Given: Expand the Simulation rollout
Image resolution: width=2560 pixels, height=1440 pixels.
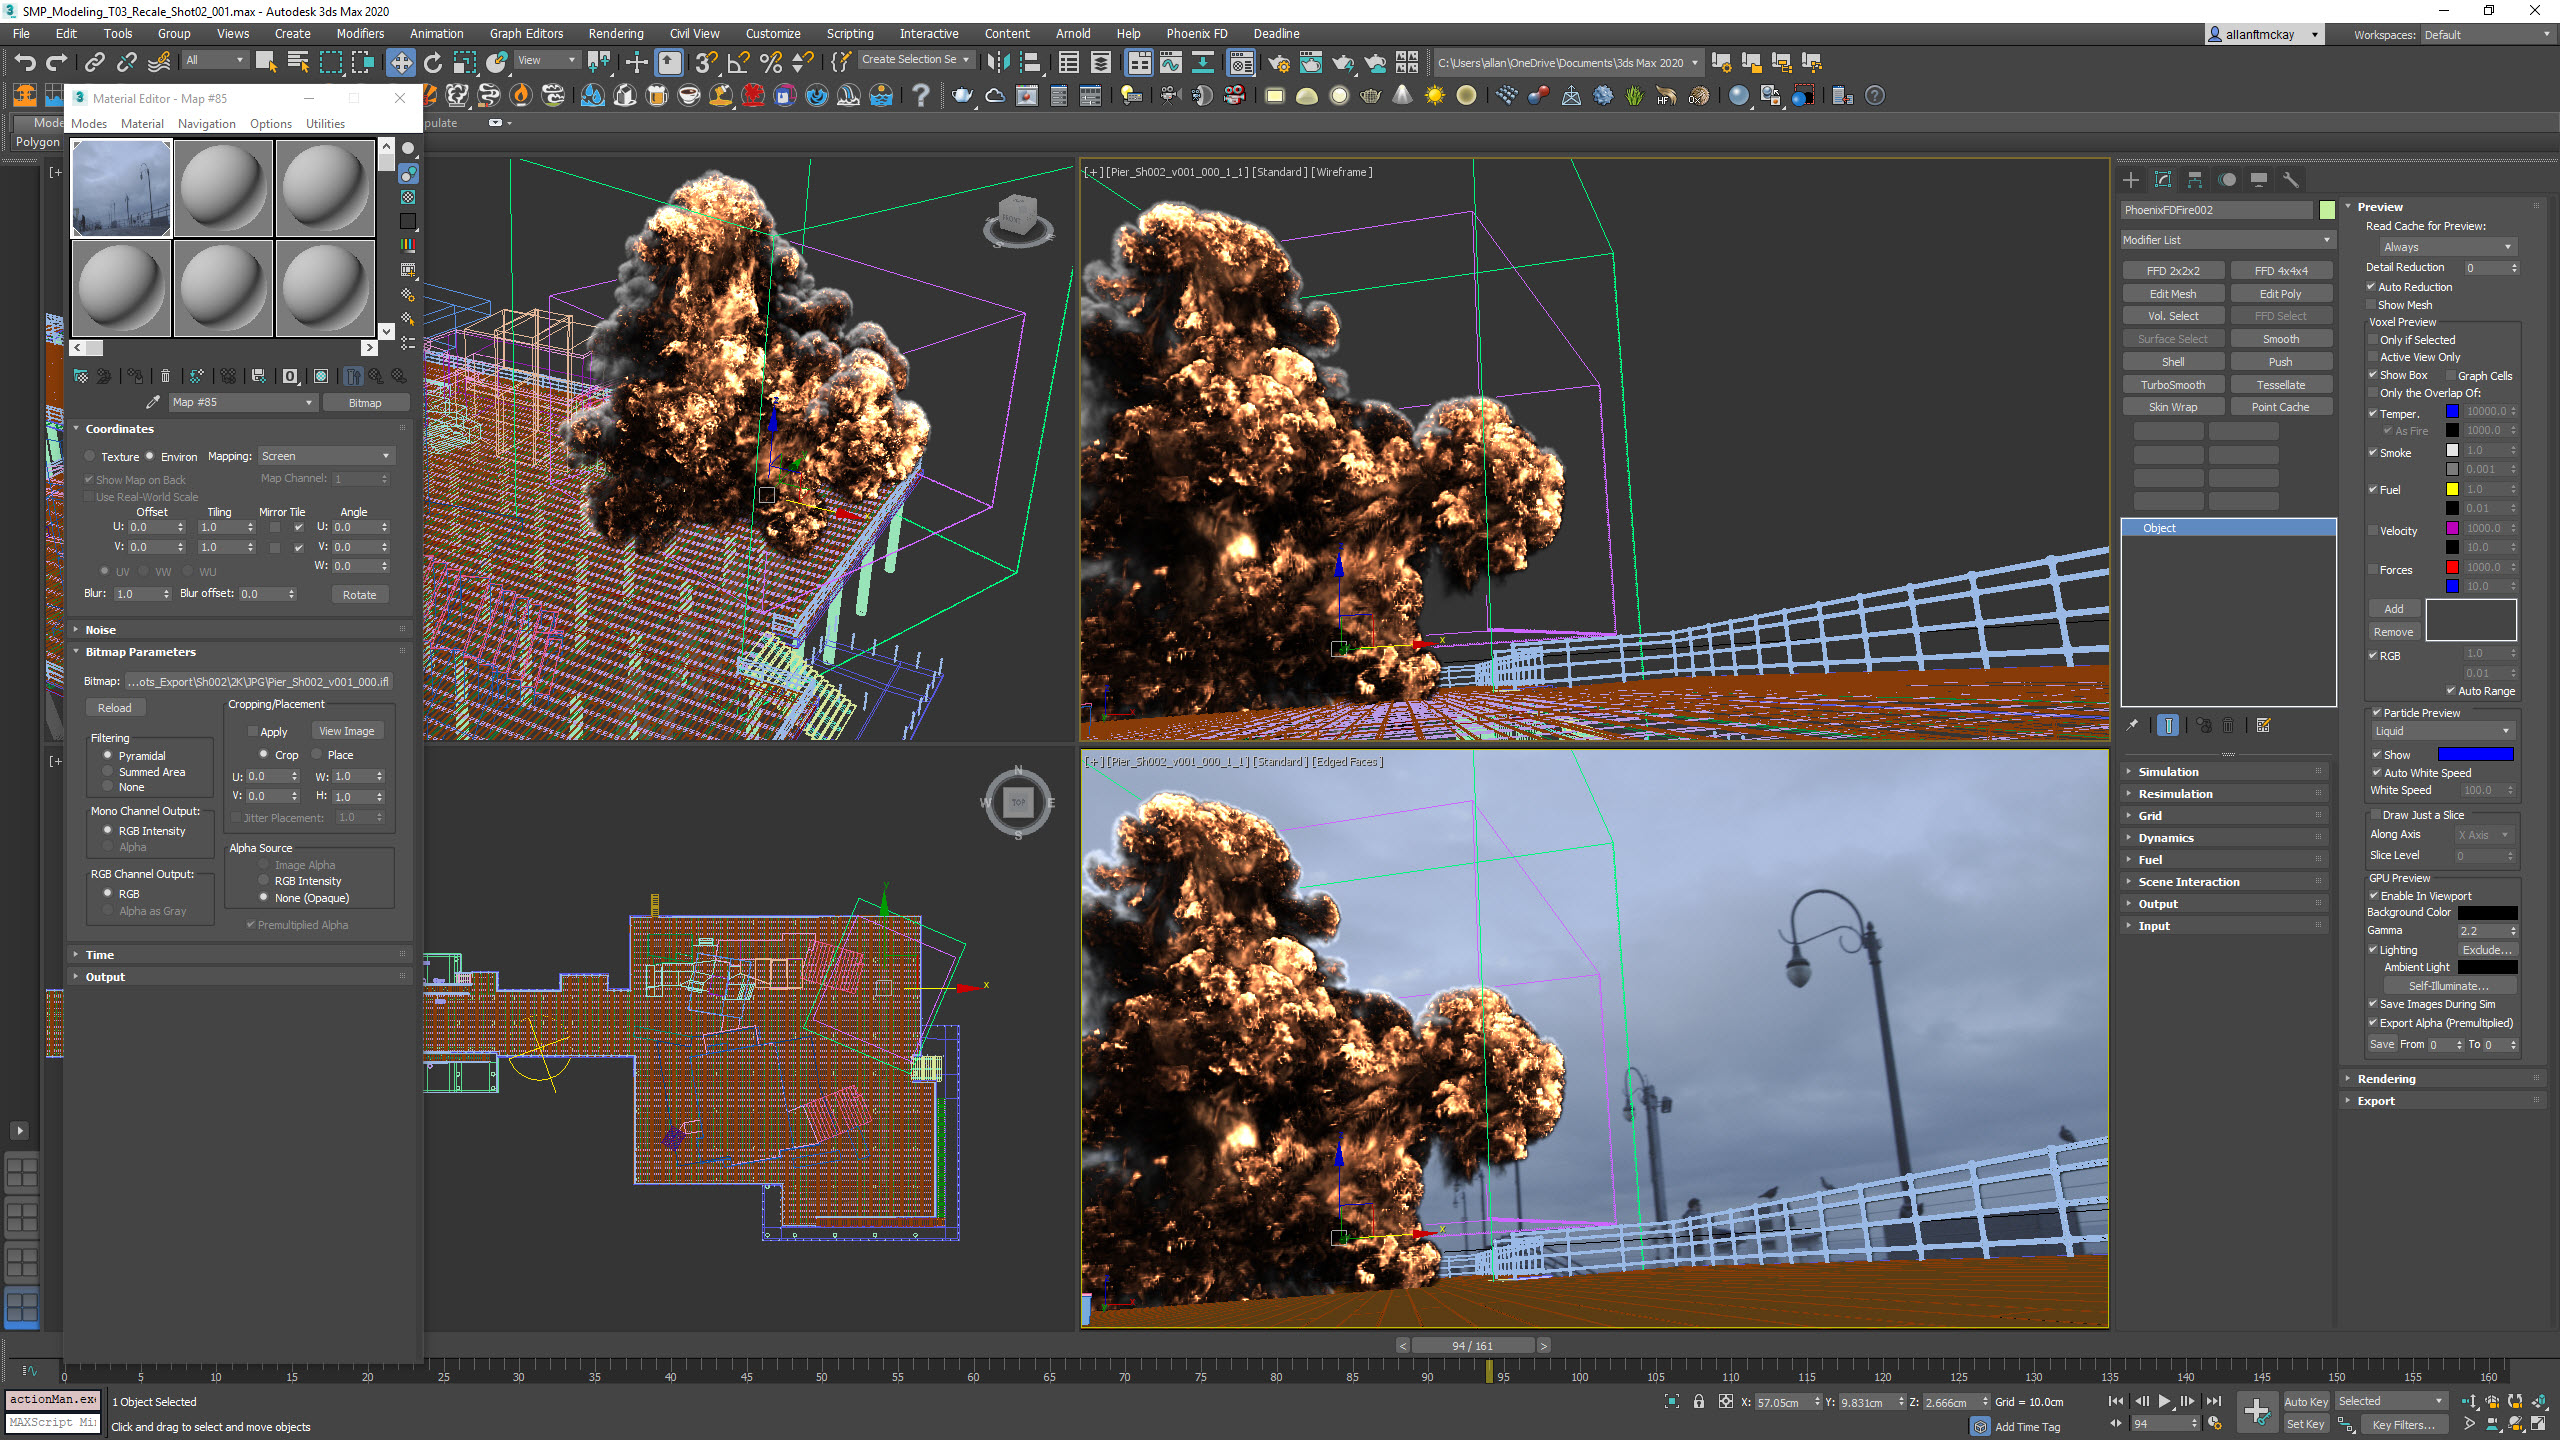Looking at the screenshot, I should click(x=2226, y=772).
